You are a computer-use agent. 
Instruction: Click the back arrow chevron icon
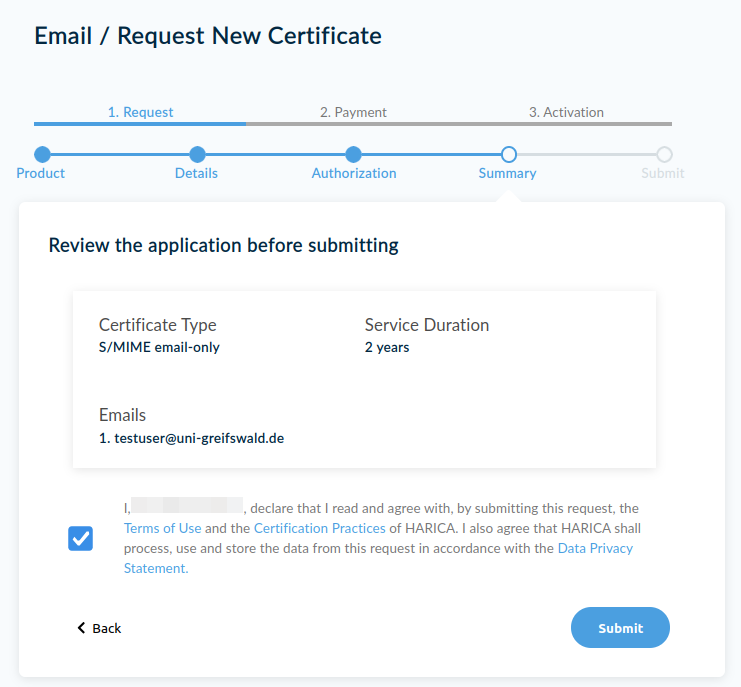(81, 628)
